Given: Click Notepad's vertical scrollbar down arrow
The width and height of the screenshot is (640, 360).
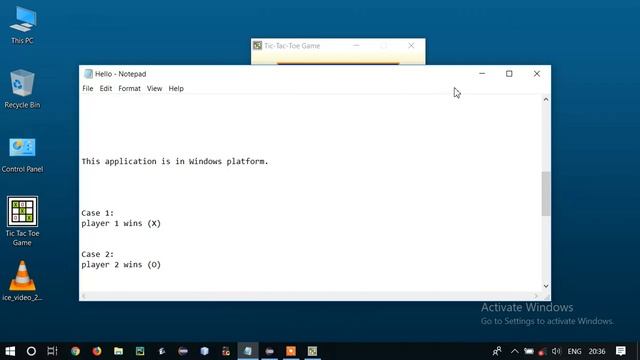Looking at the screenshot, I should tap(546, 286).
